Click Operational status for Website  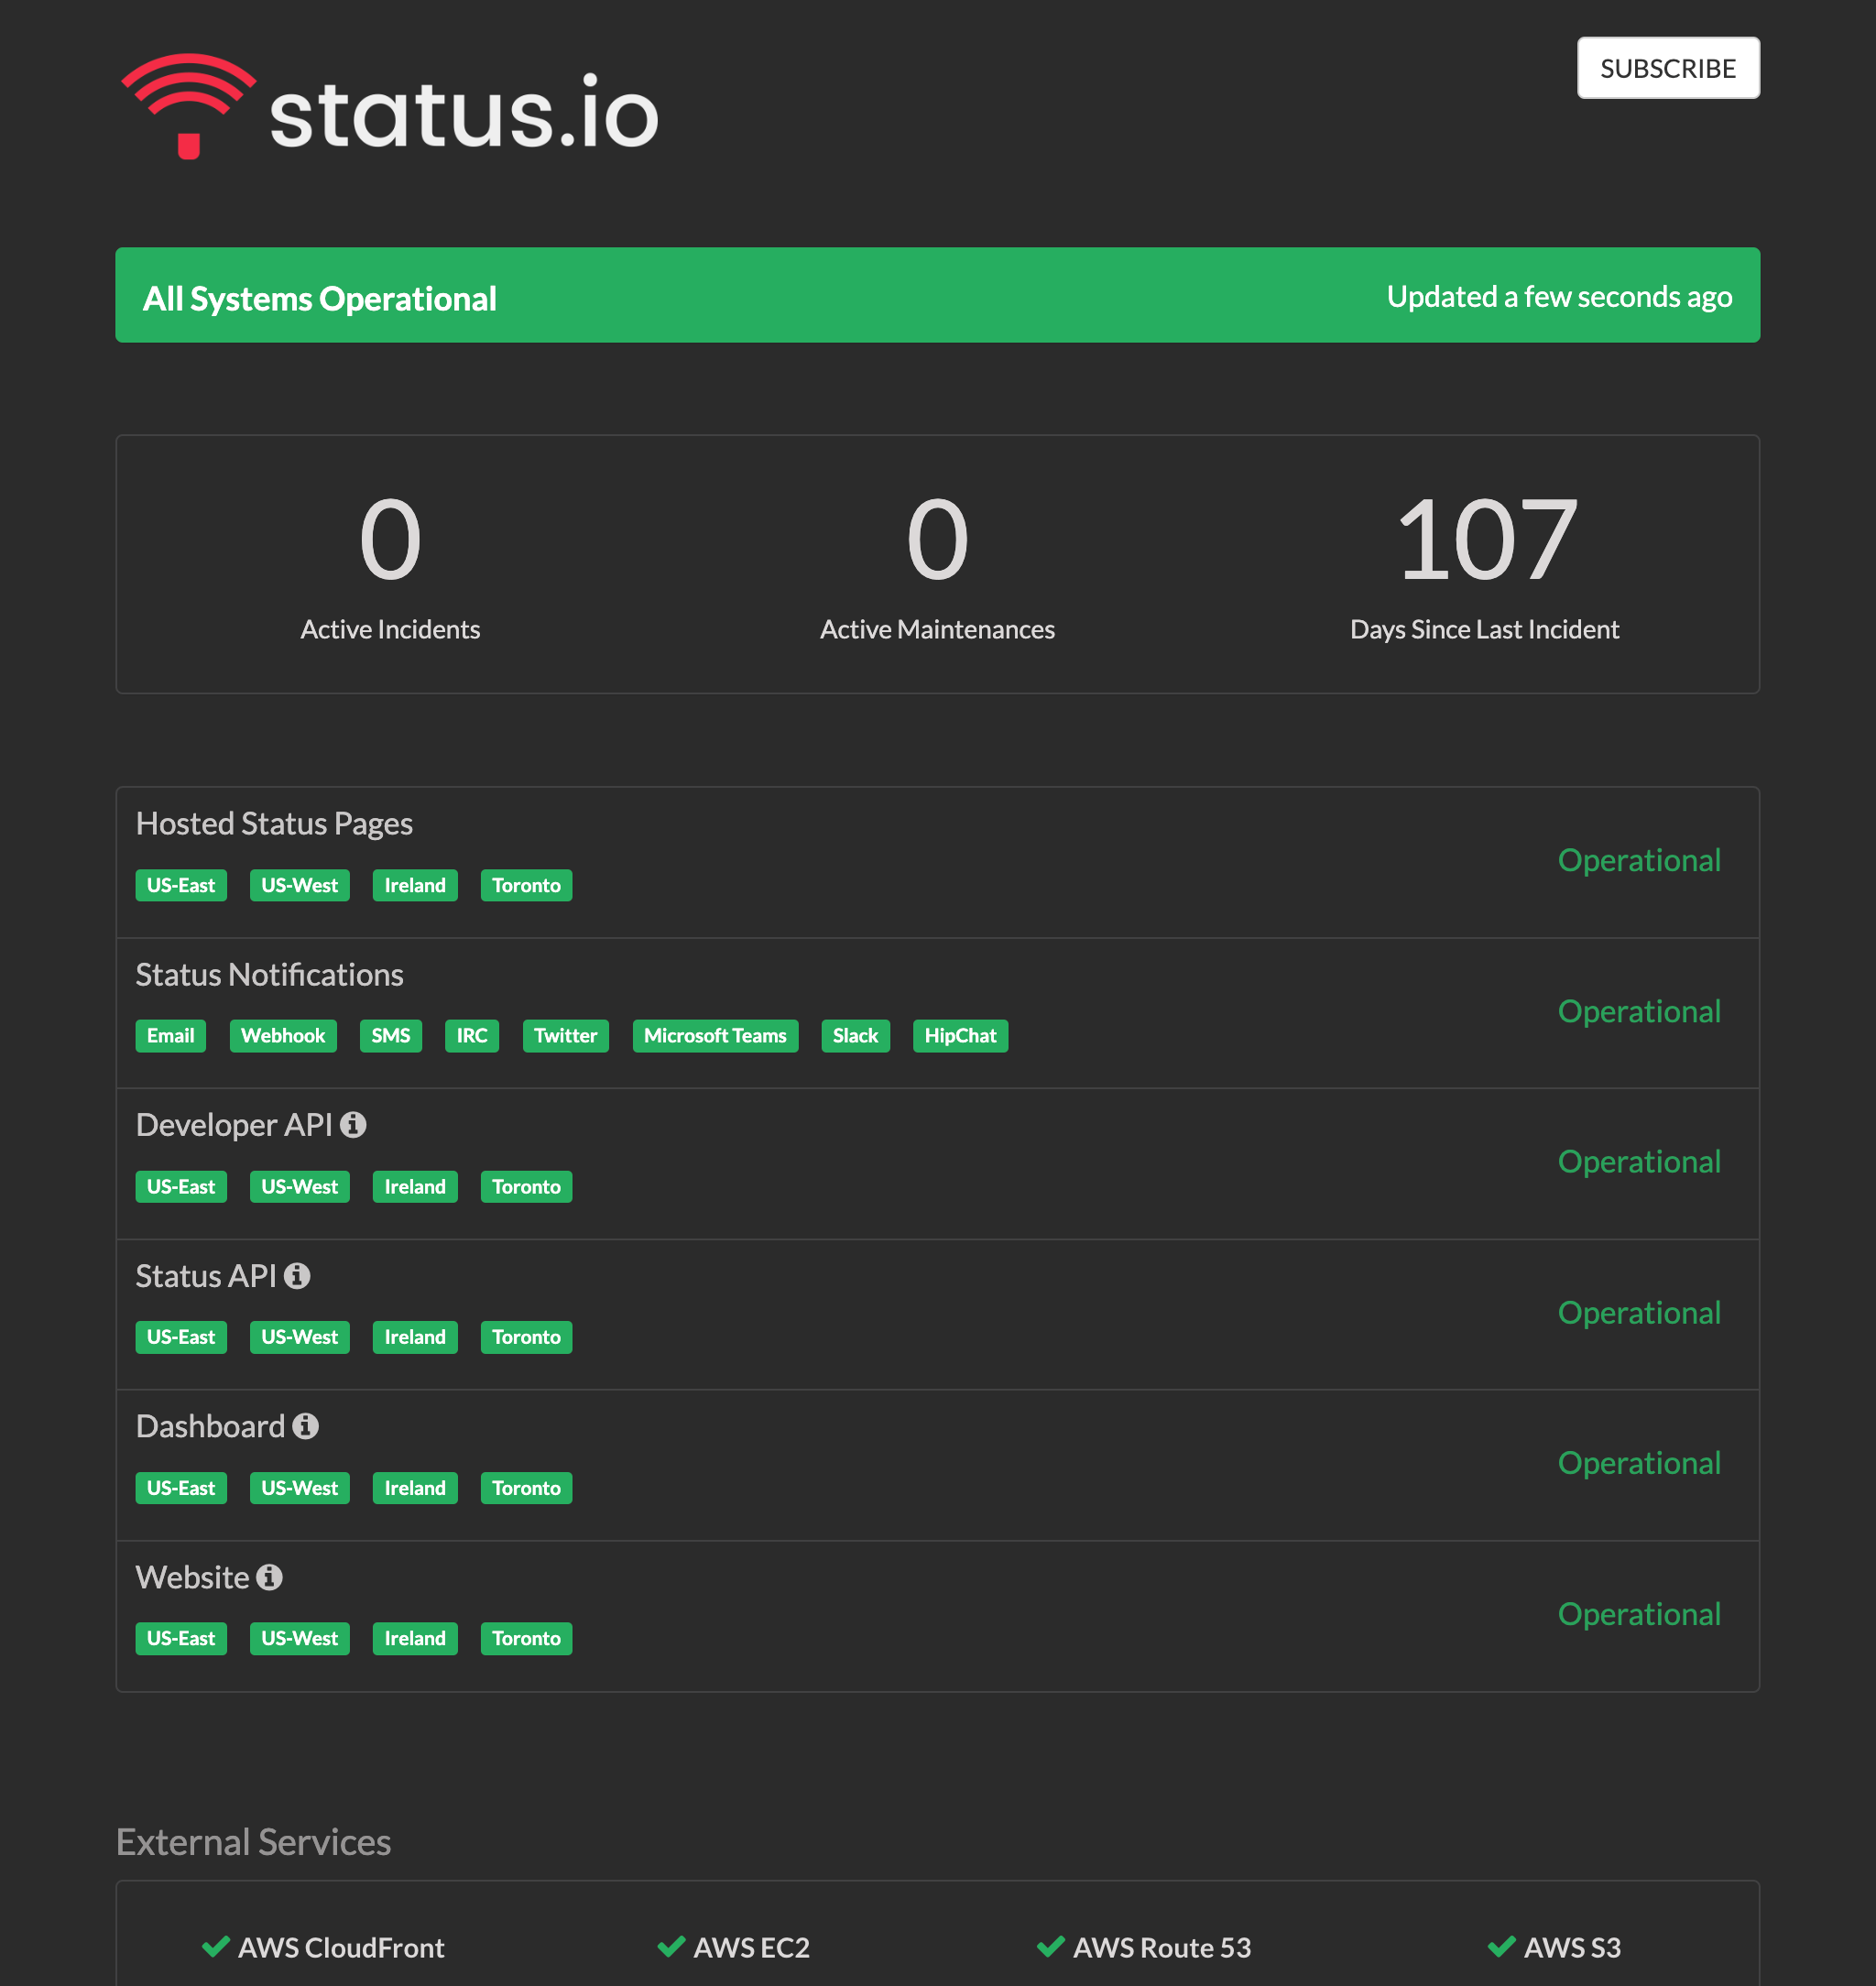click(x=1639, y=1613)
